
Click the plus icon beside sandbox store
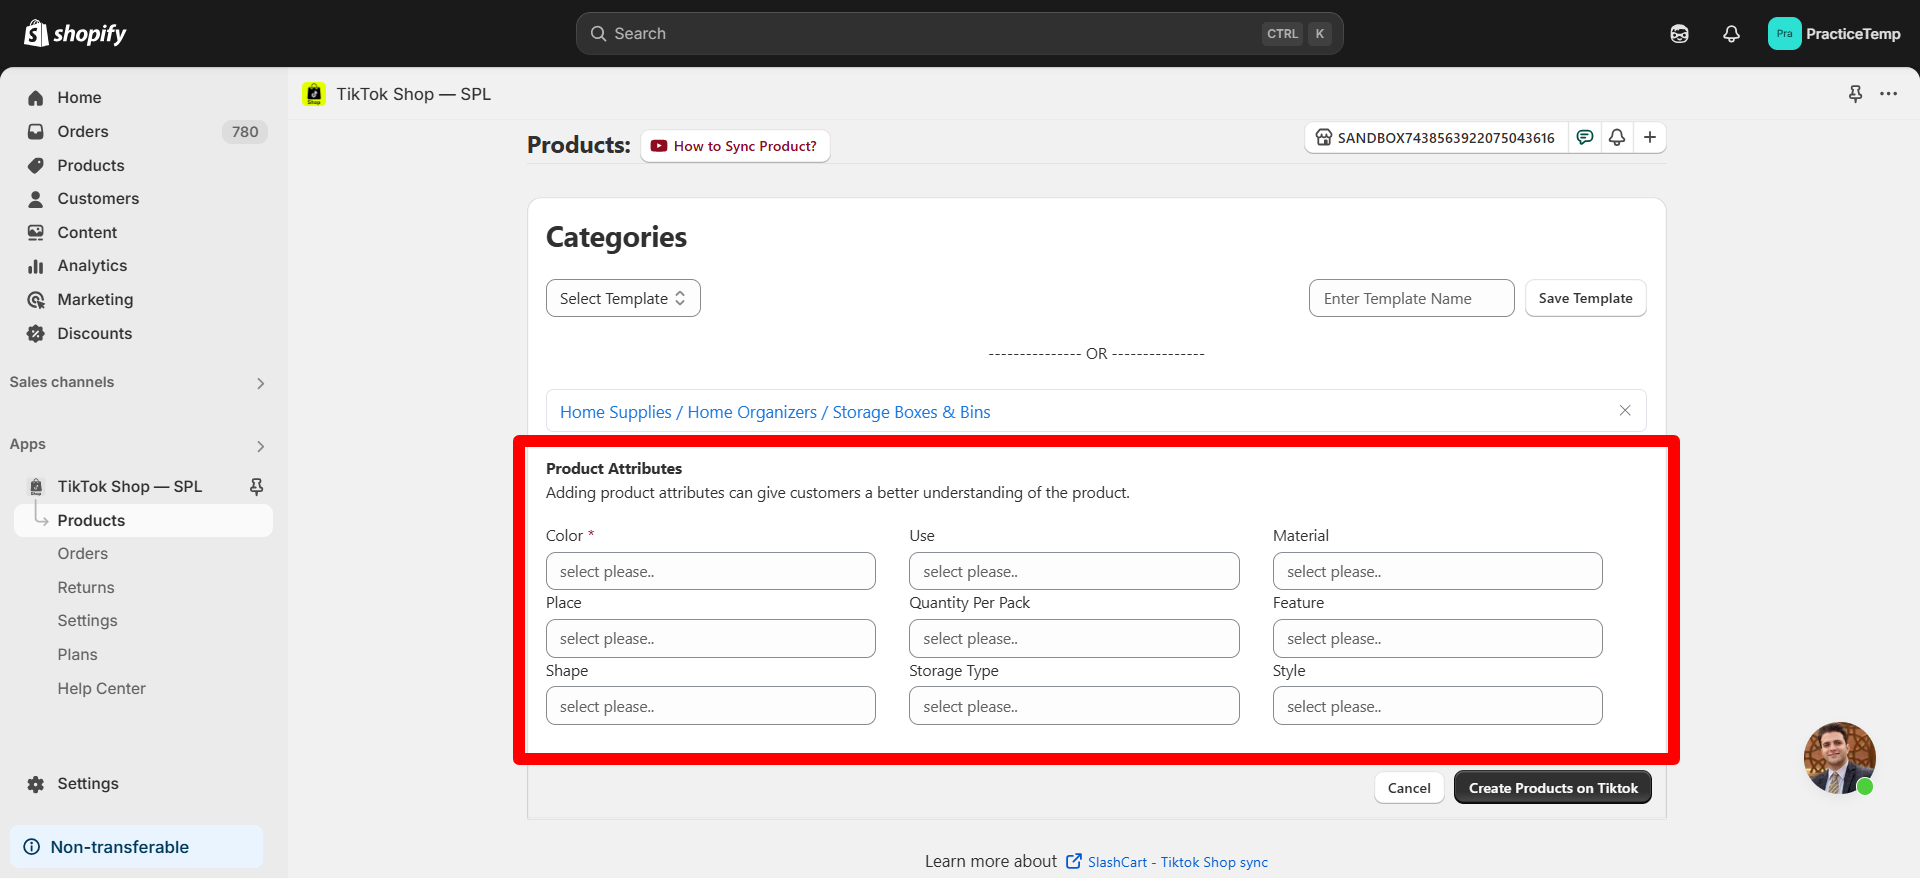[x=1650, y=137]
